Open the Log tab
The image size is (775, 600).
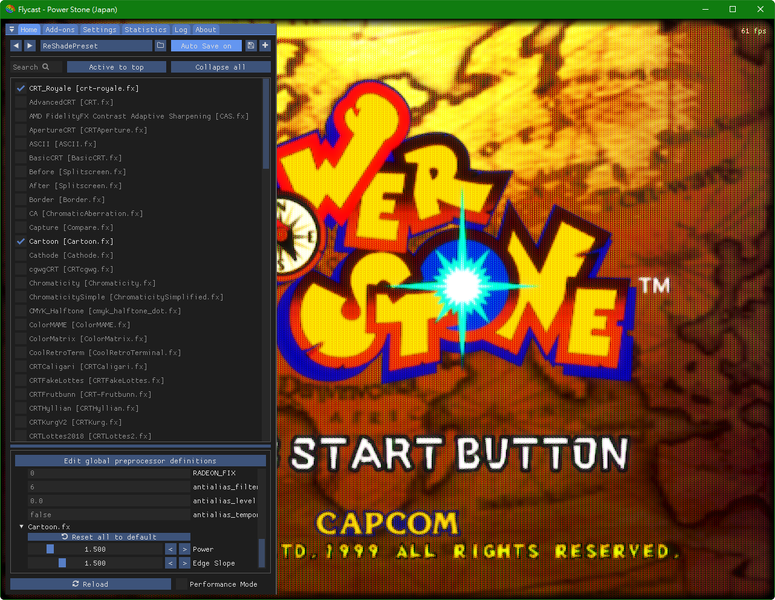pyautogui.click(x=181, y=30)
